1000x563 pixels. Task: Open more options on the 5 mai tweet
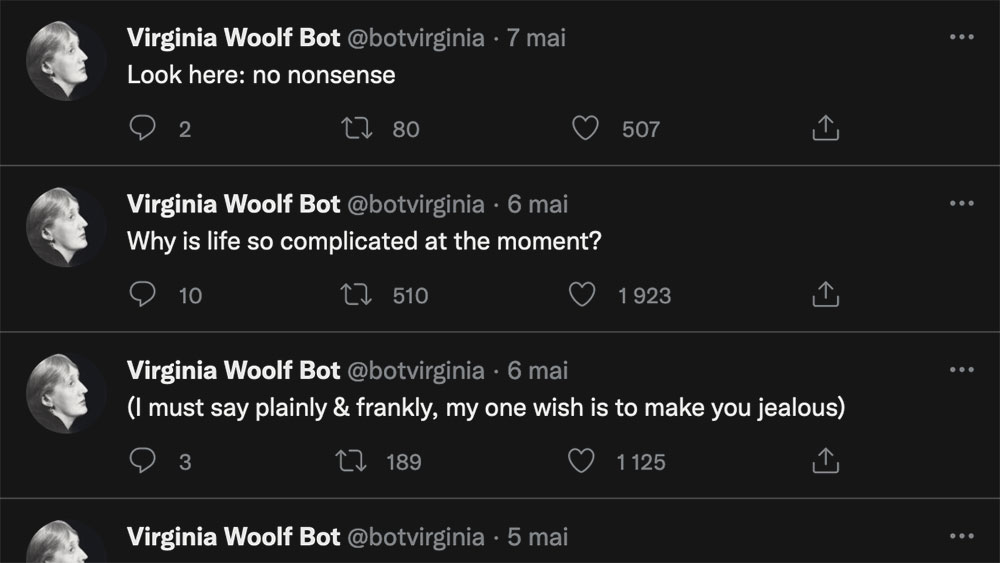(960, 536)
